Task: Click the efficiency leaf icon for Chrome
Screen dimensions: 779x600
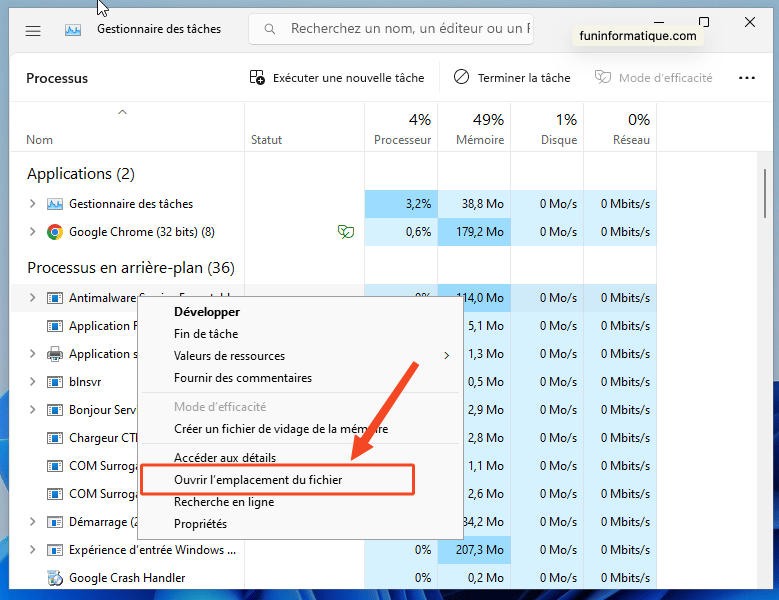Action: (x=346, y=232)
